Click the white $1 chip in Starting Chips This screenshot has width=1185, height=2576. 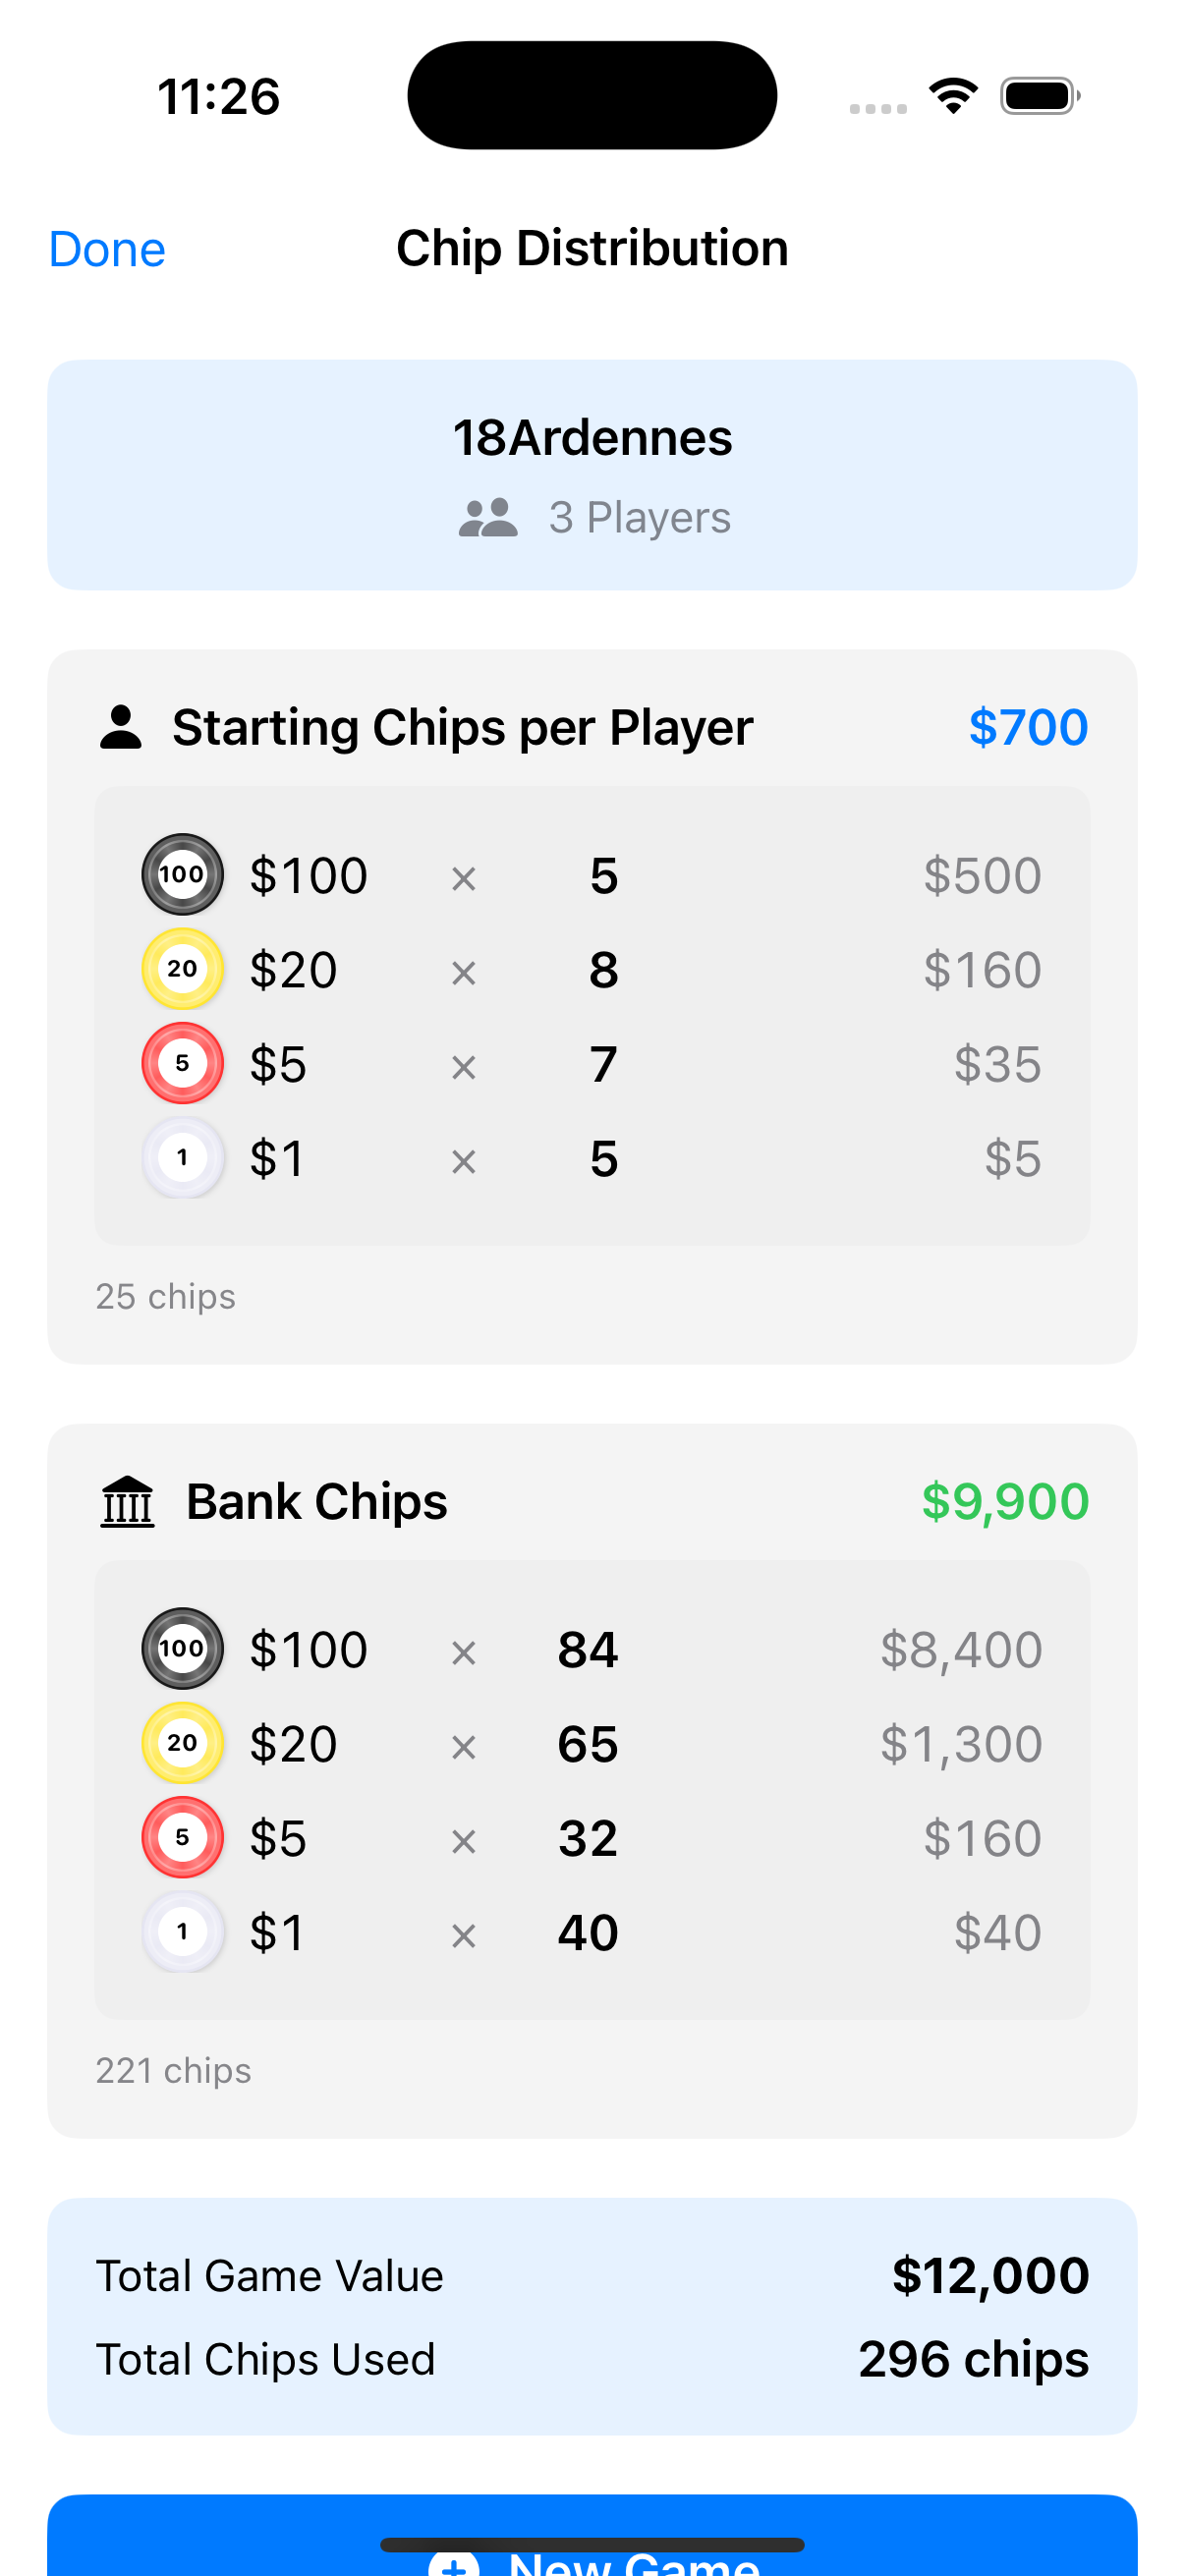[182, 1158]
